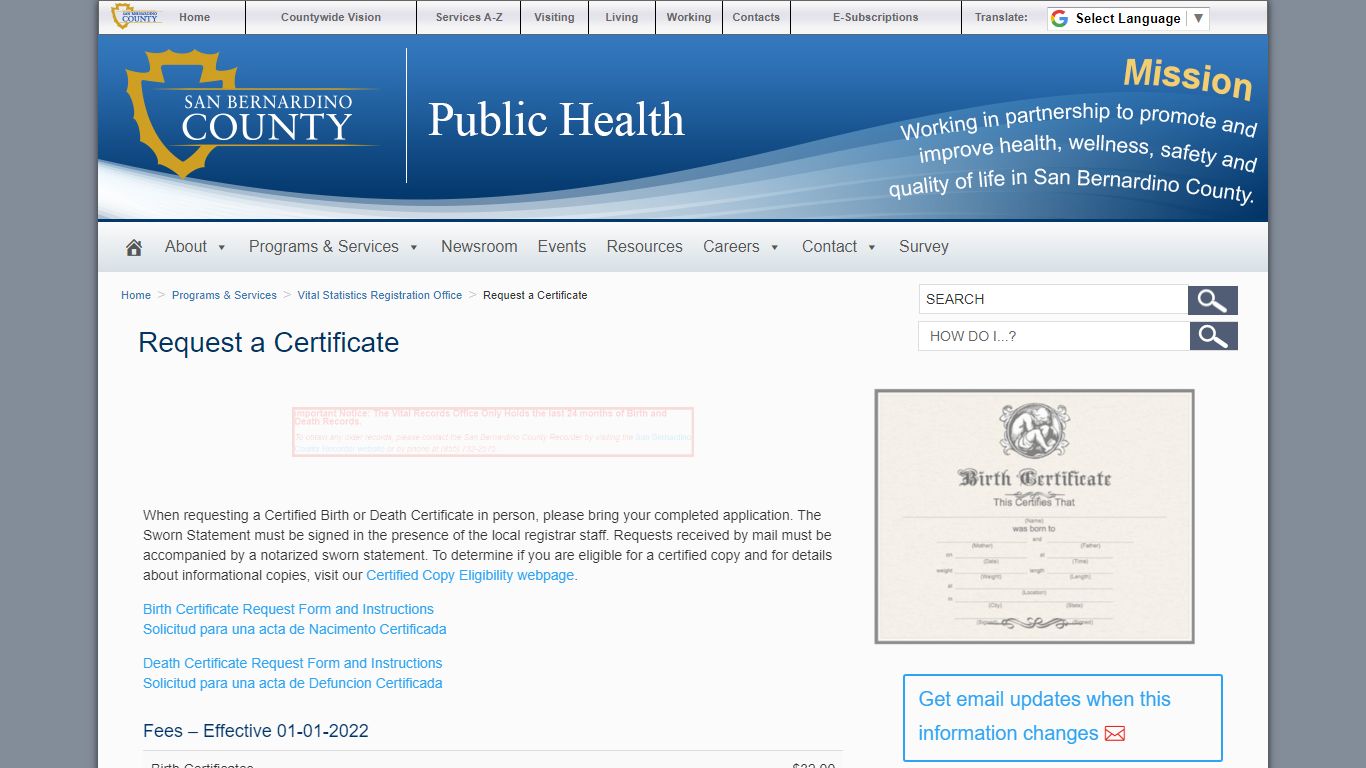This screenshot has width=1366, height=768.
Task: Click the Fees – Effective 01-01-2022 heading
Action: (x=256, y=731)
